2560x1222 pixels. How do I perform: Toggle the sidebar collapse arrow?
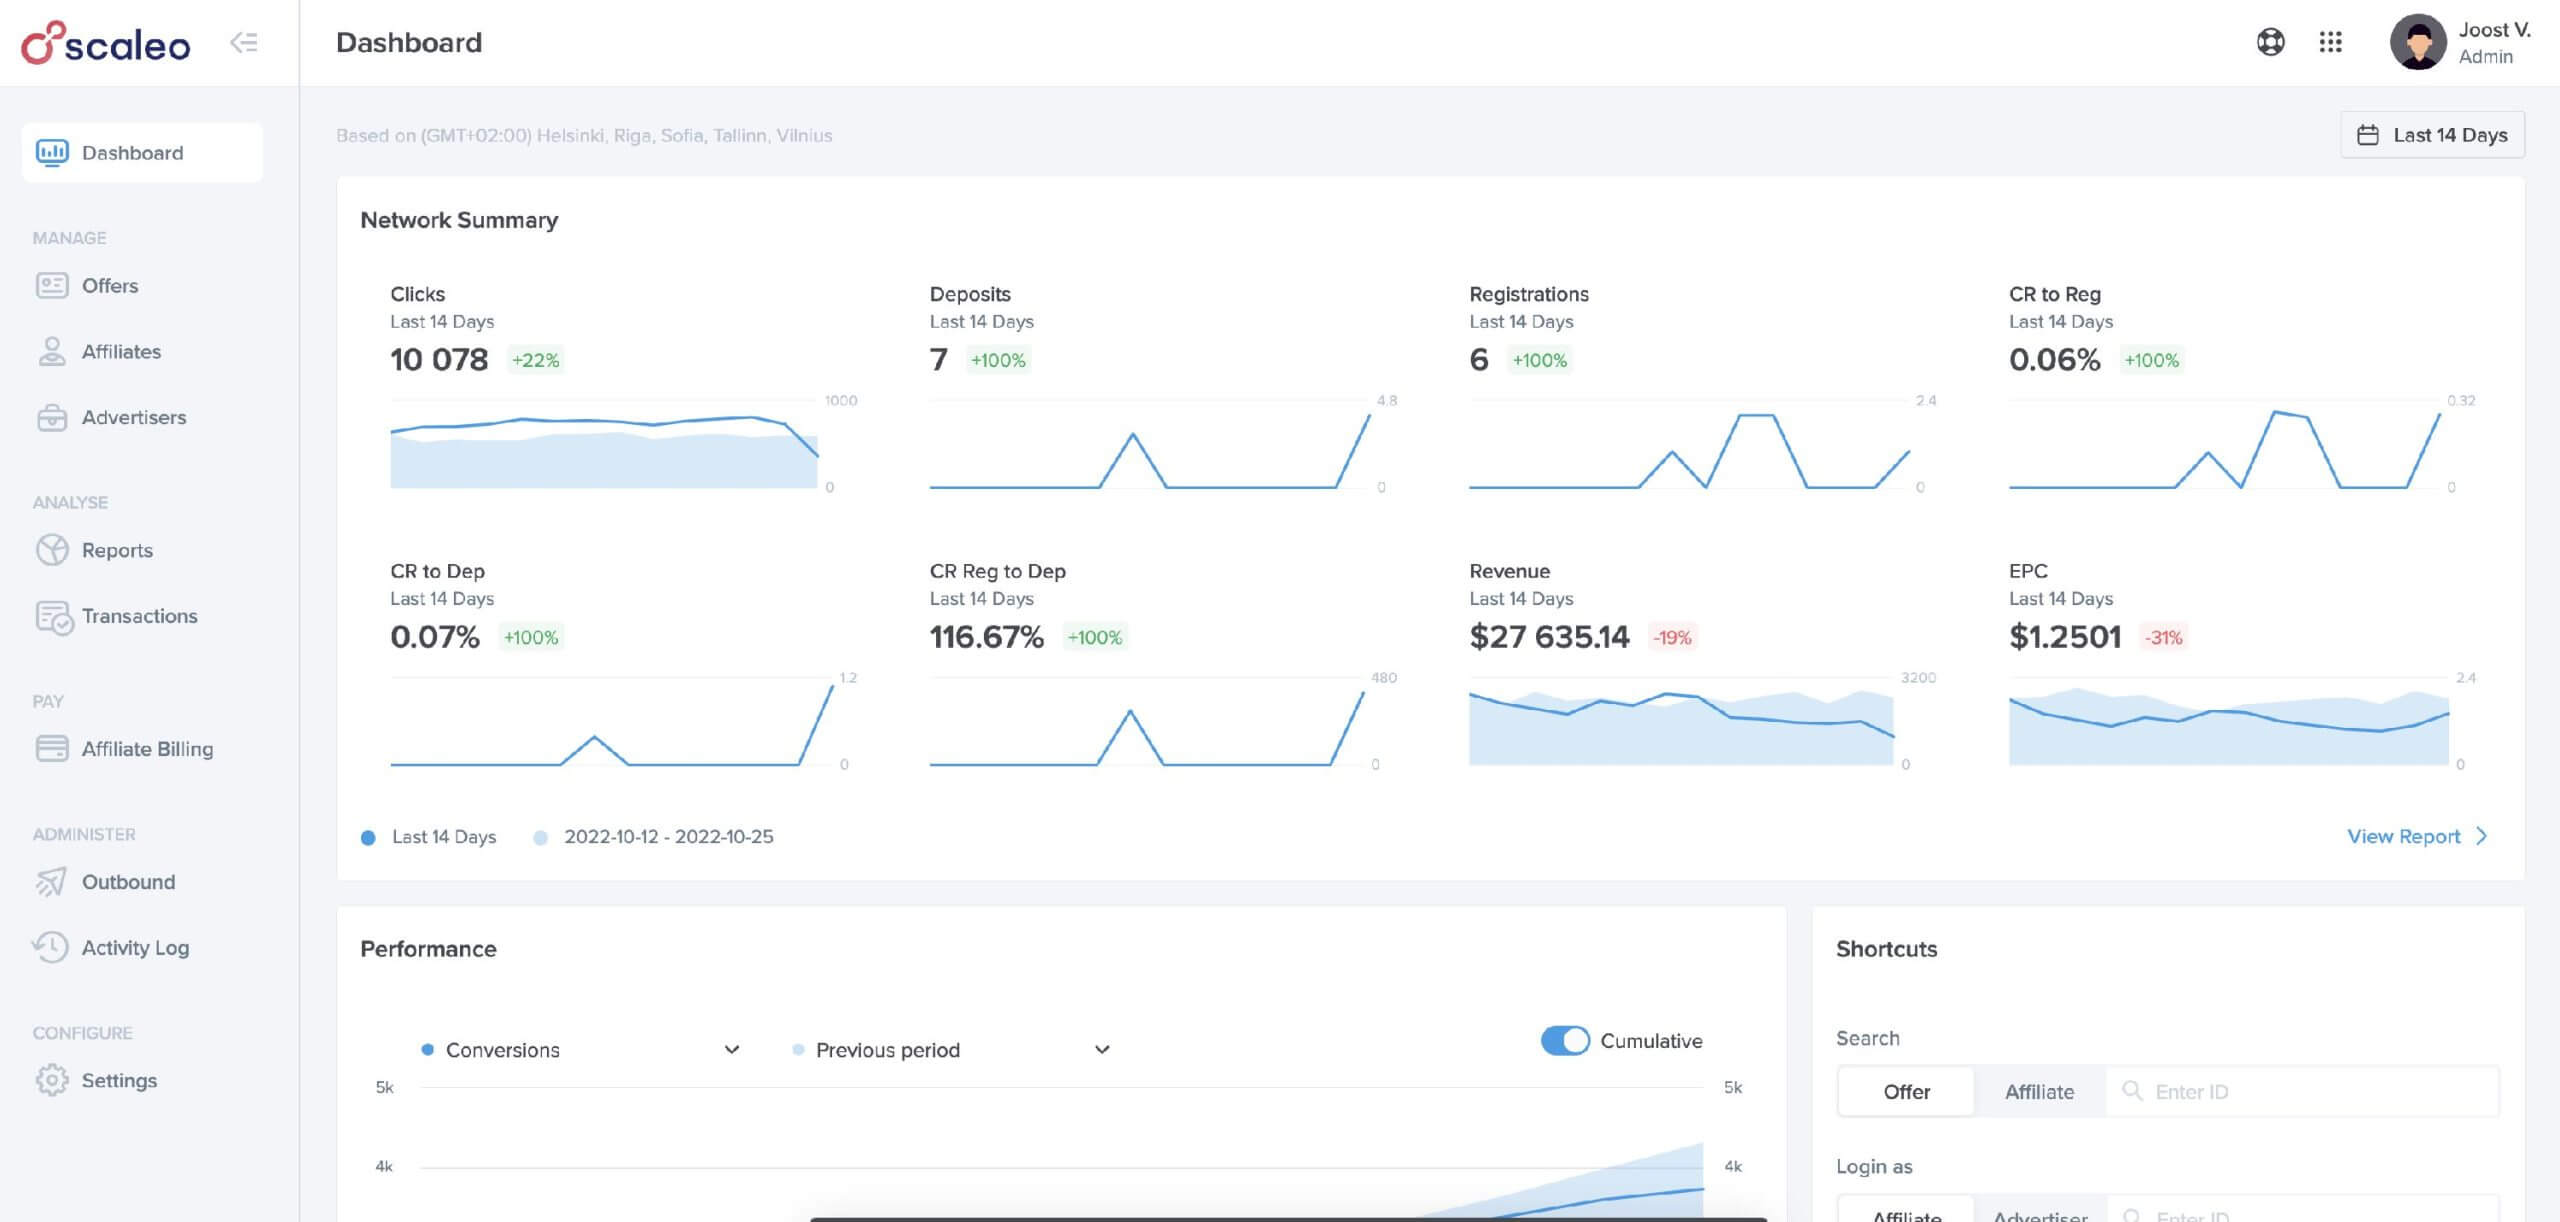[x=242, y=41]
